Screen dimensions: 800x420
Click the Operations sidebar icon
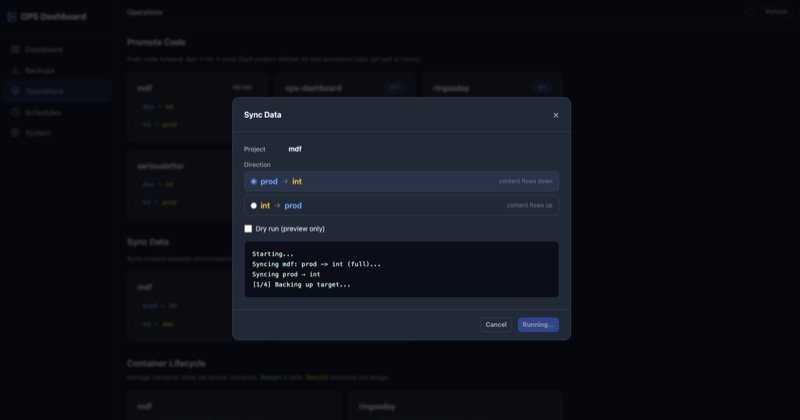[x=15, y=91]
